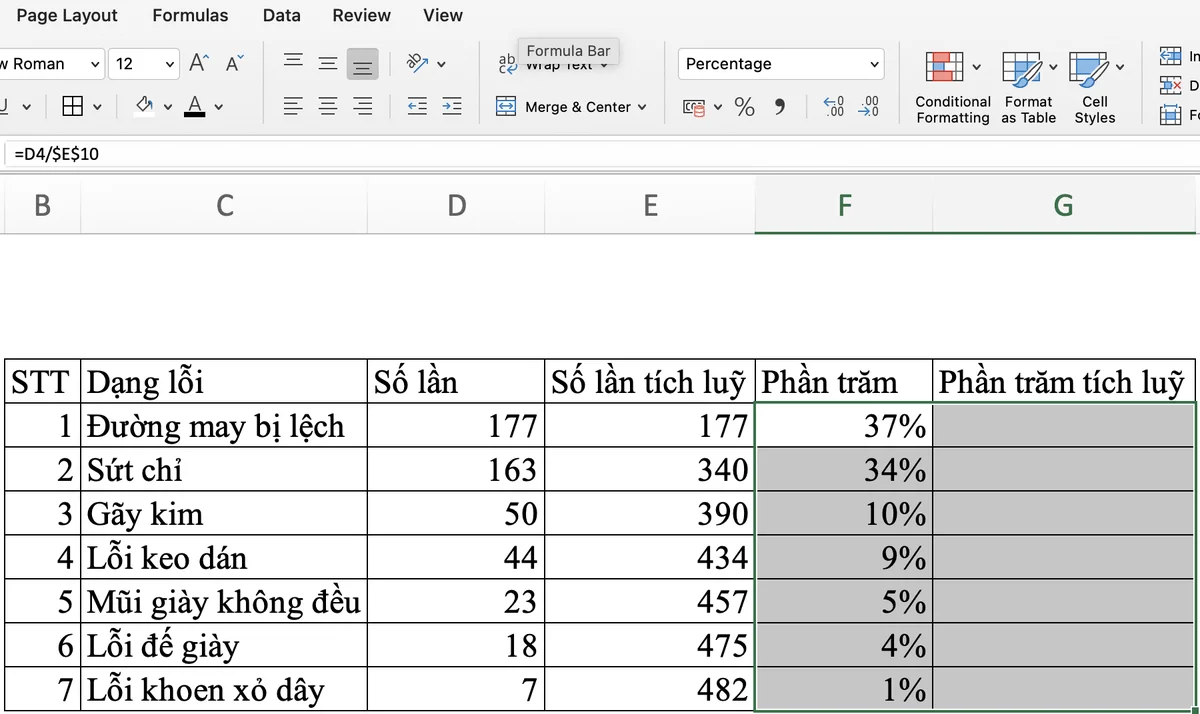This screenshot has width=1200, height=714.
Task: Expand the orientation dropdown arrow
Action: point(441,64)
